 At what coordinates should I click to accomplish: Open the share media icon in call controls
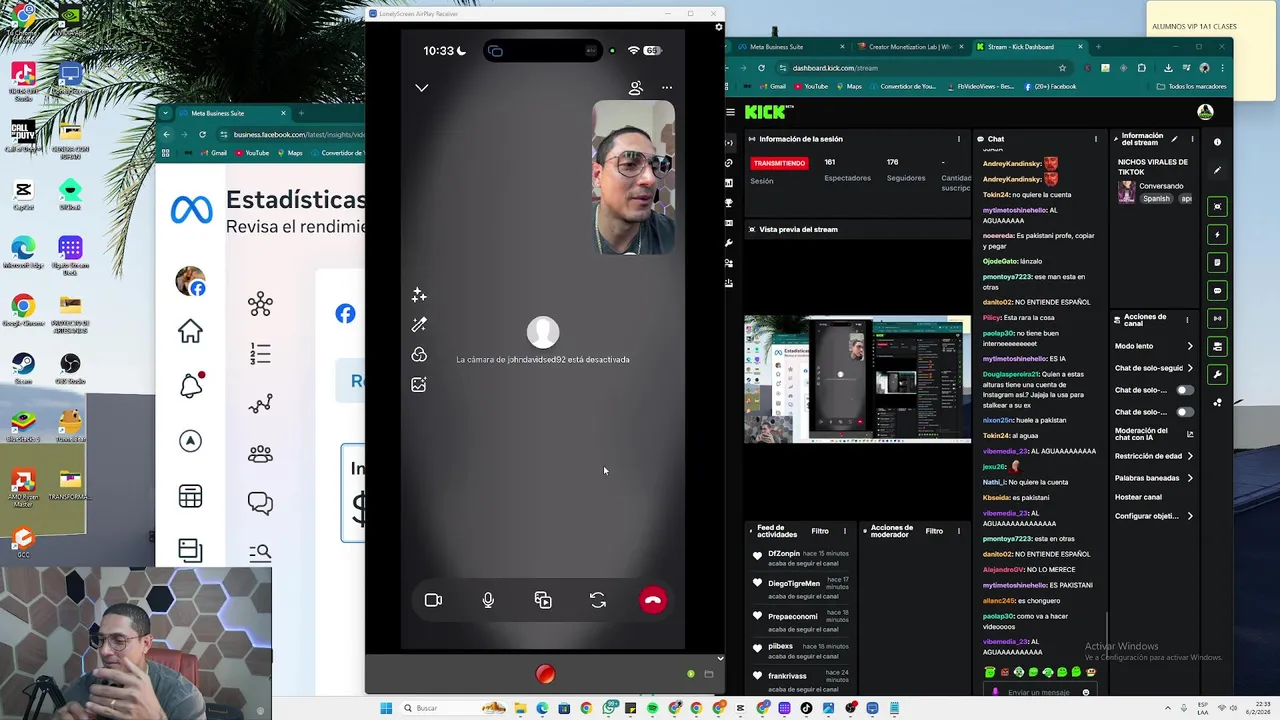(543, 600)
